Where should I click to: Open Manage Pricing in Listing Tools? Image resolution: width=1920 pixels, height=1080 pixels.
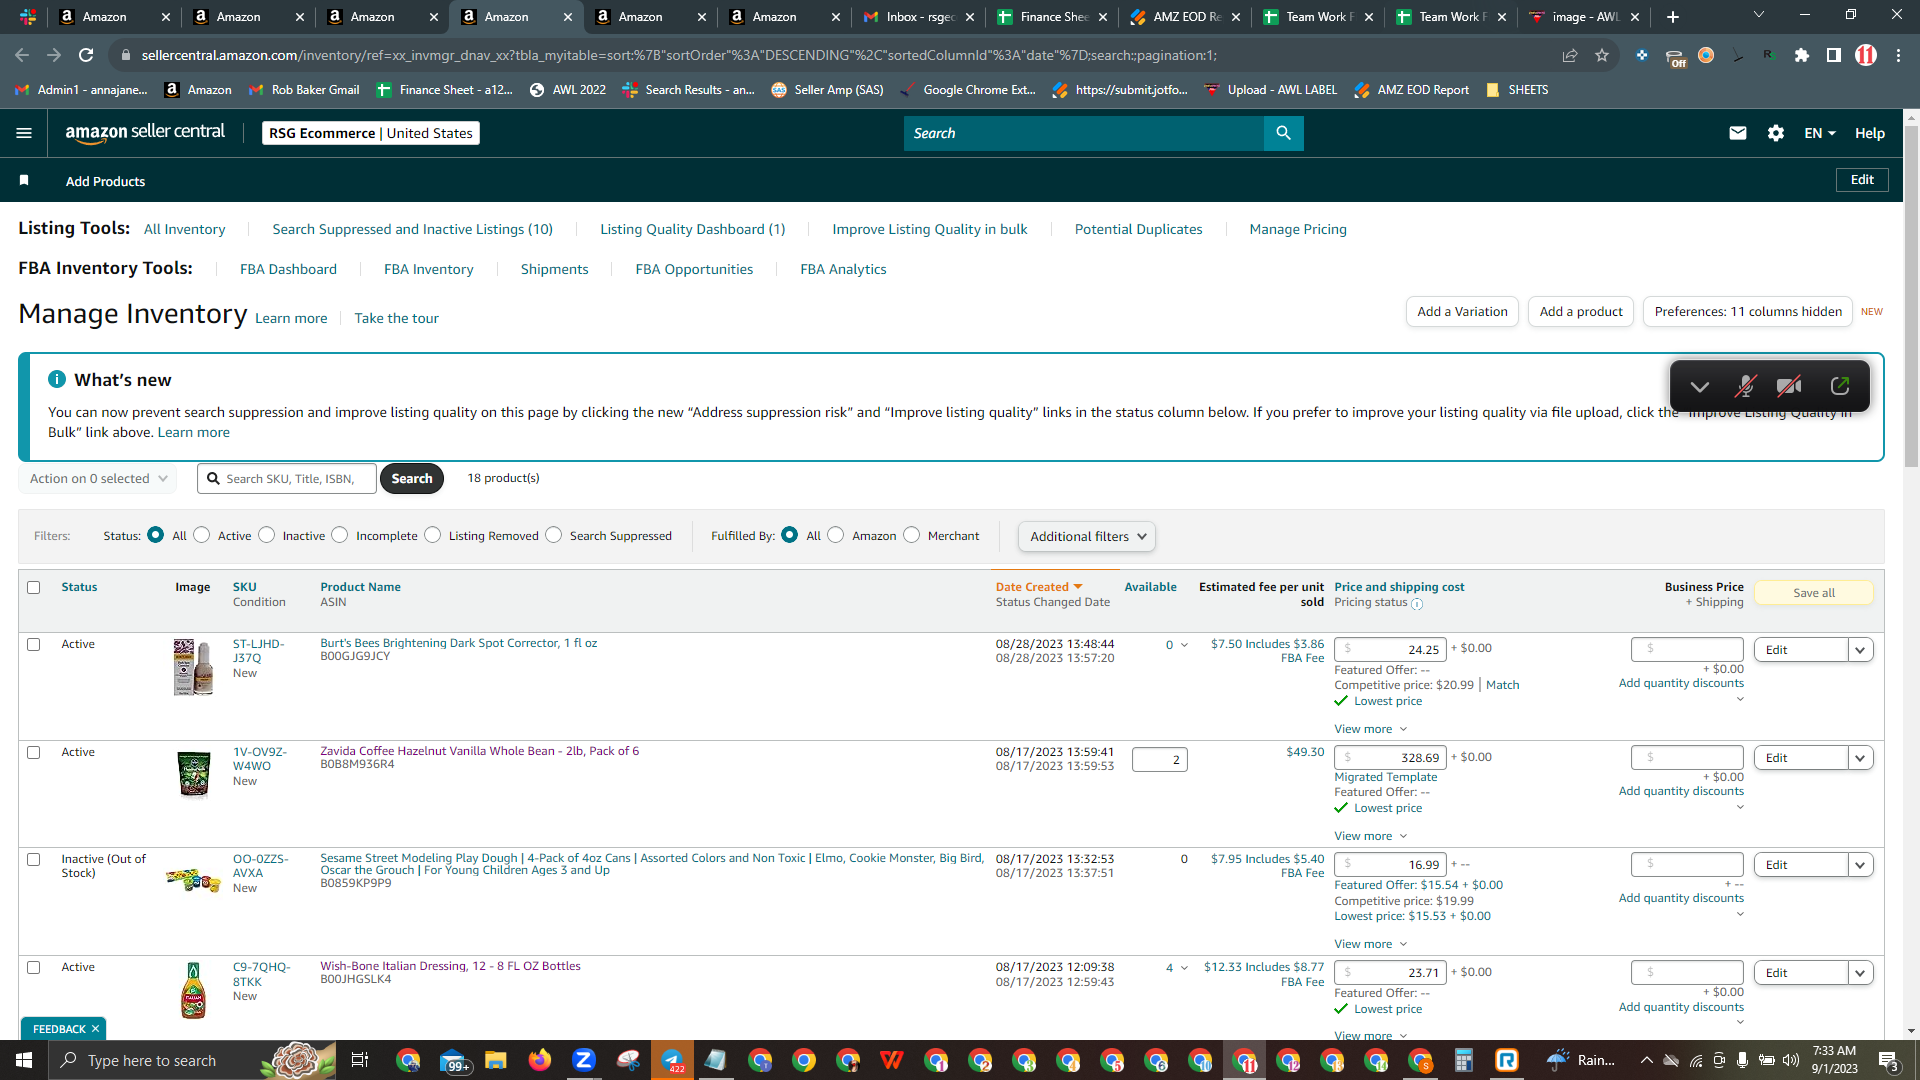[x=1298, y=229]
